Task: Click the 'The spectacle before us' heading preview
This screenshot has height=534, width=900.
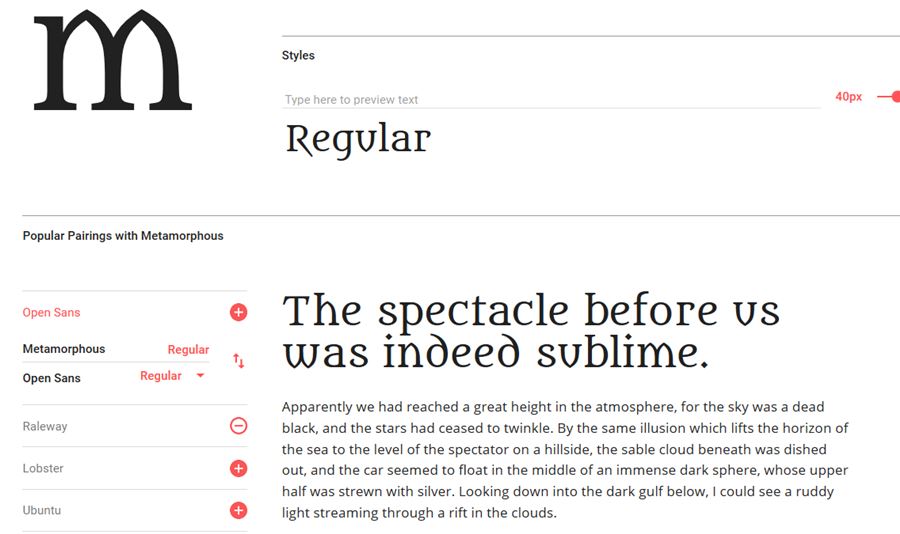Action: click(531, 331)
